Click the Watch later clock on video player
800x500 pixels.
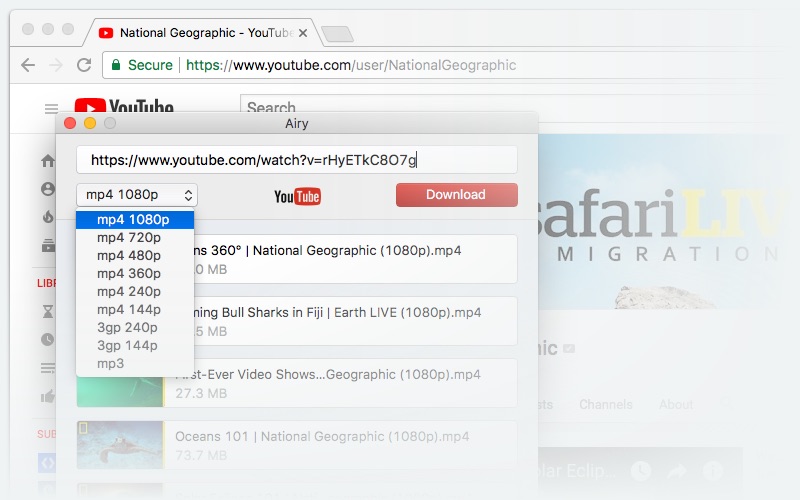coord(641,470)
